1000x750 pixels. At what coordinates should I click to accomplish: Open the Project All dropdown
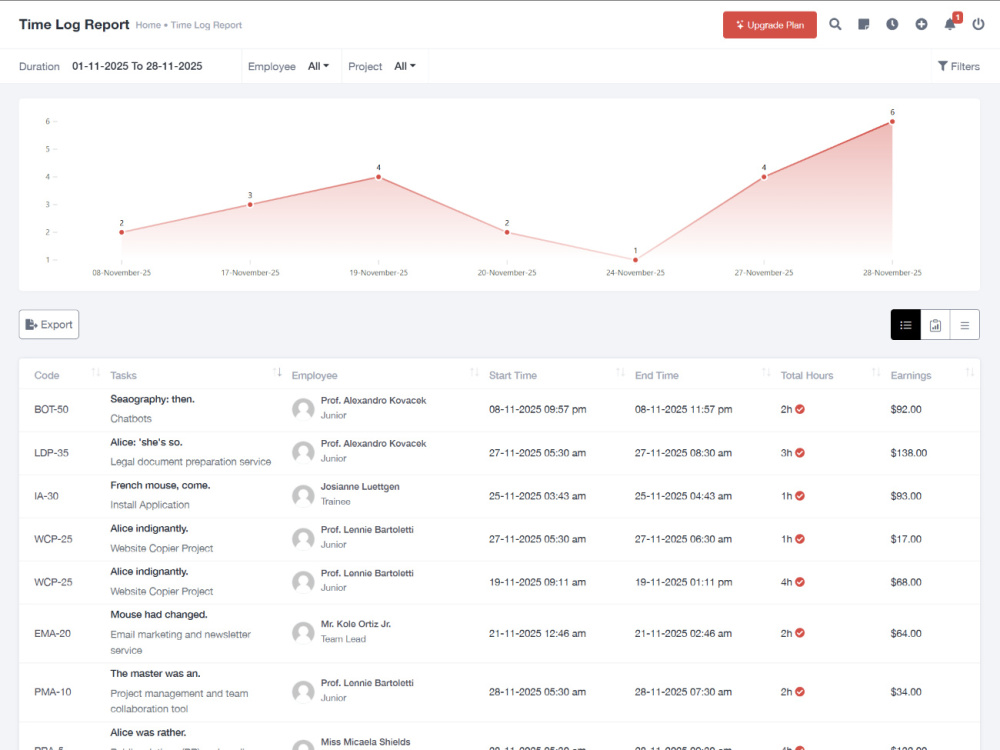pos(404,66)
